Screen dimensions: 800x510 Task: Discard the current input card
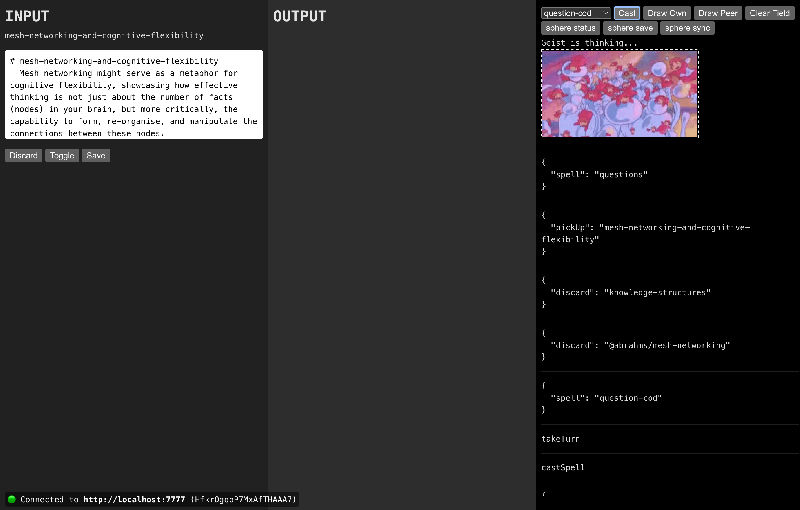(23, 156)
